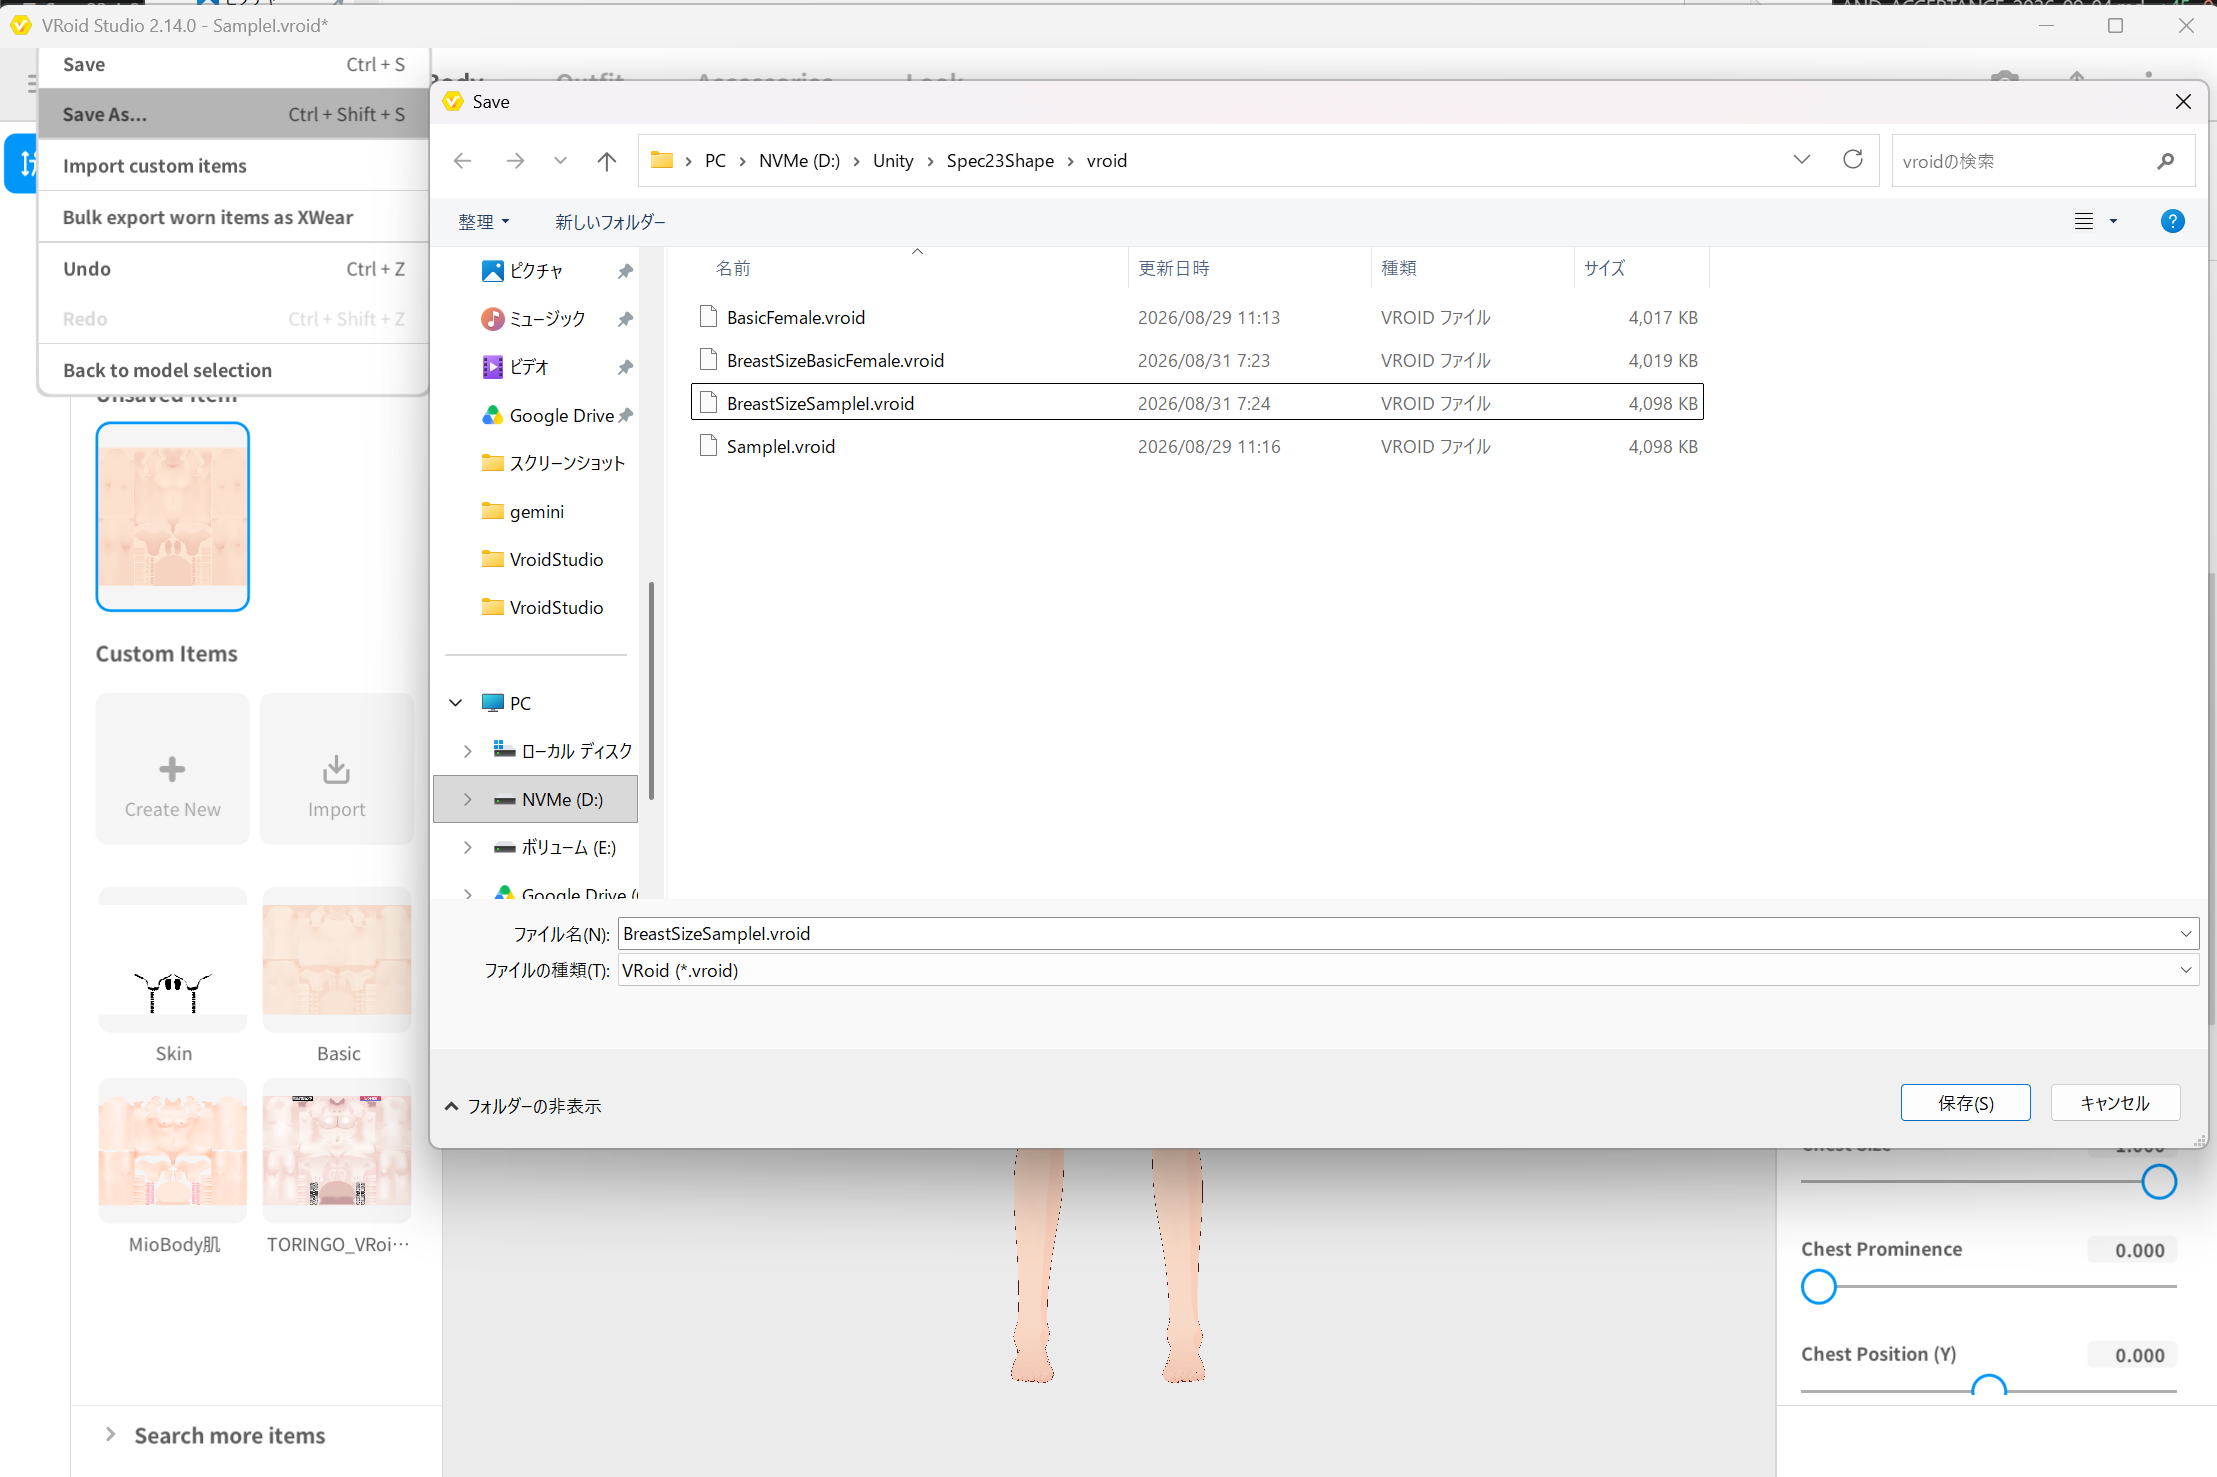Select the Basic skin thumbnail
This screenshot has width=2217, height=1477.
tap(337, 961)
